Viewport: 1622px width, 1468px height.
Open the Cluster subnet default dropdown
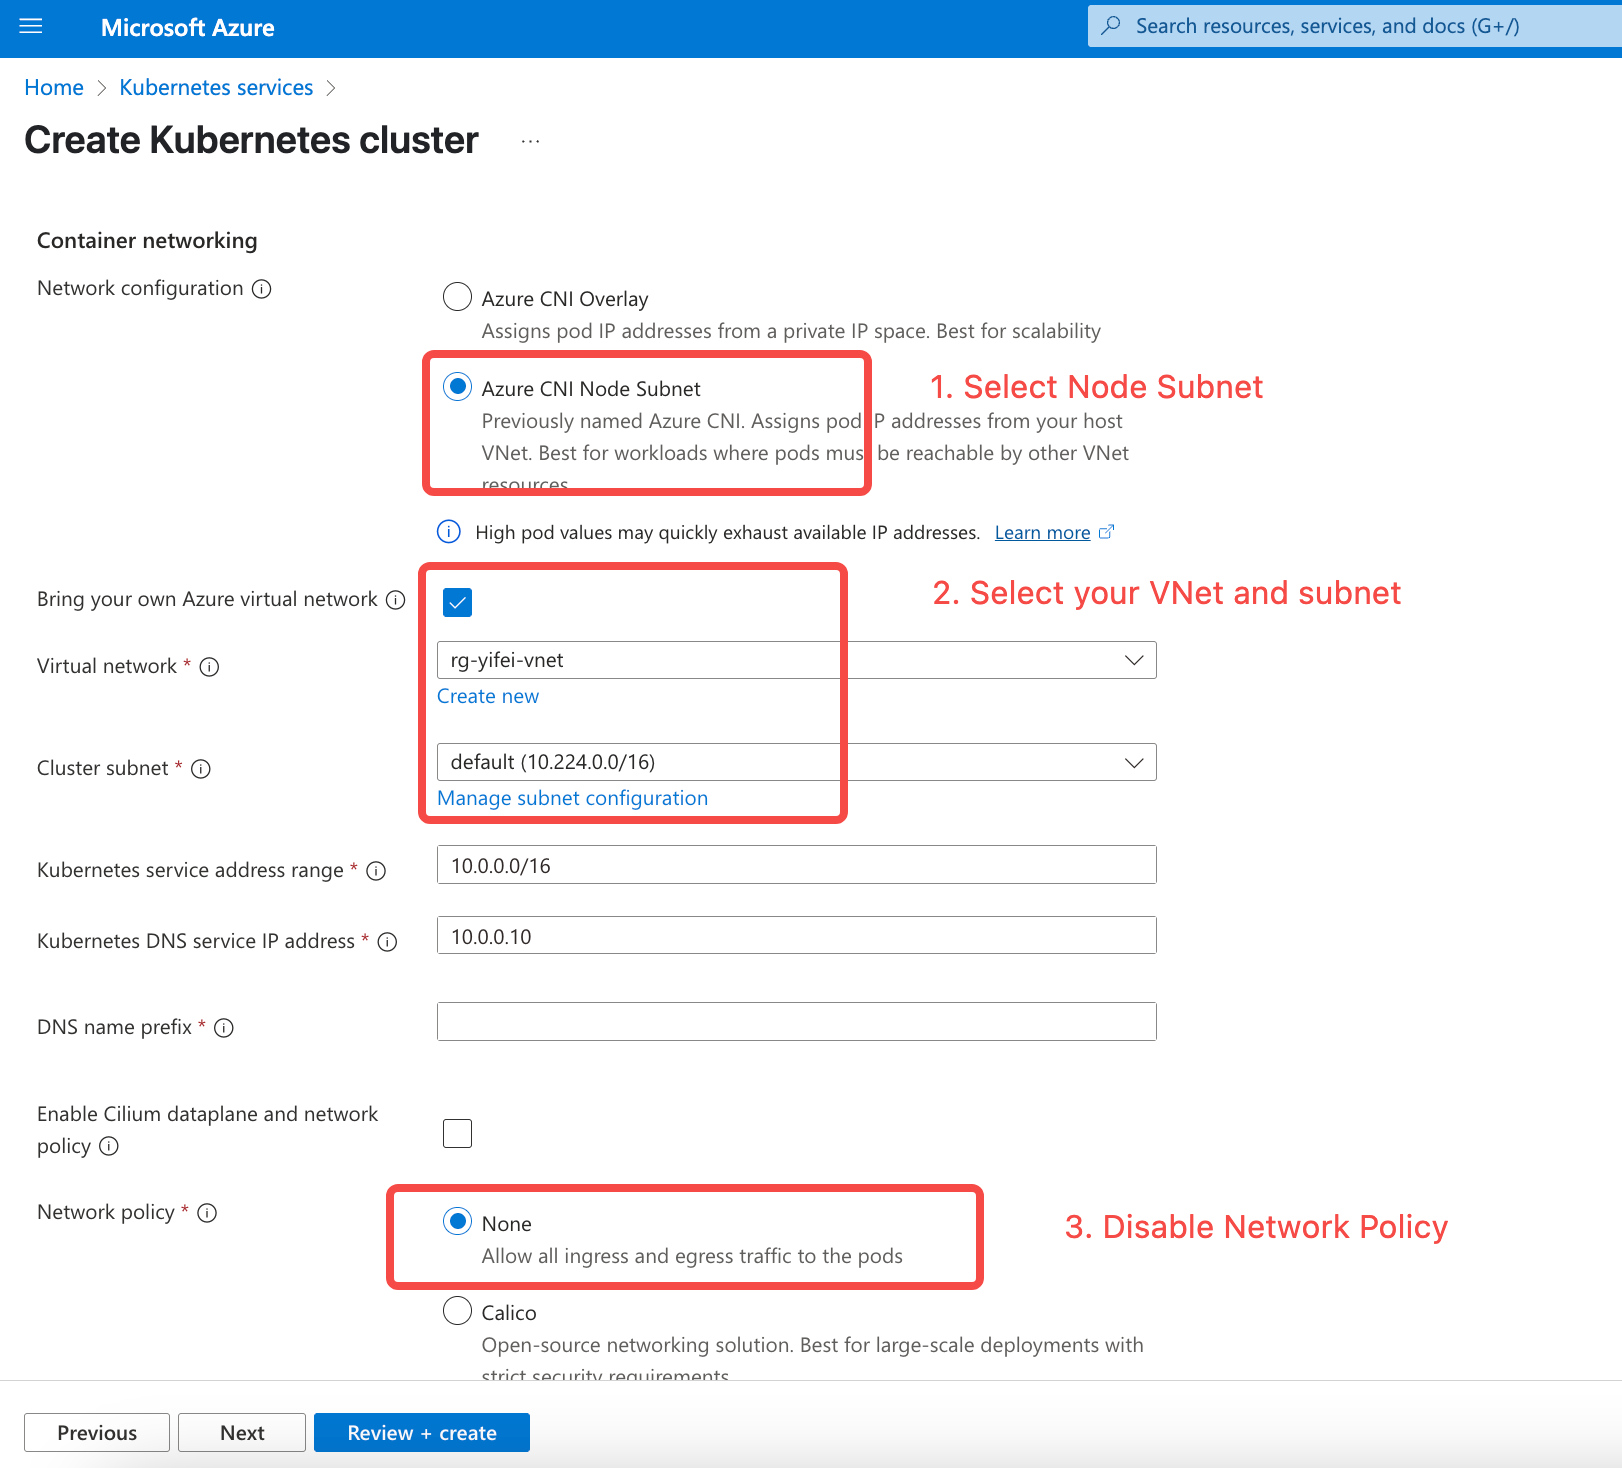pyautogui.click(x=796, y=762)
